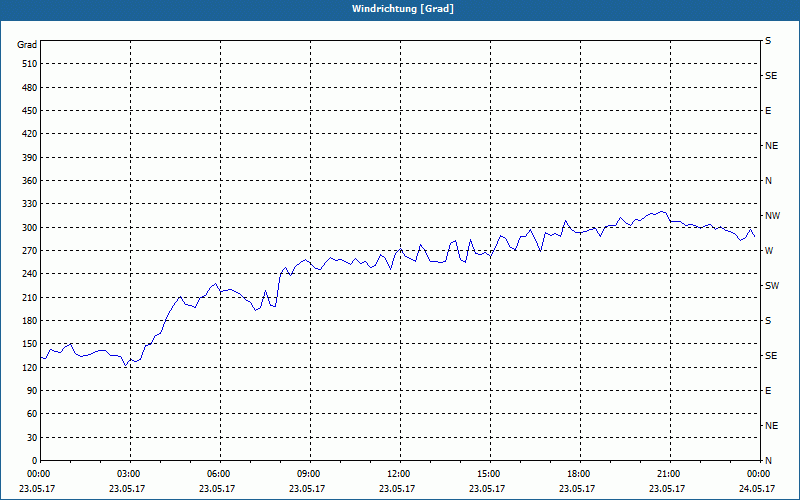Click the S compass label beside gridline 180

coord(768,321)
